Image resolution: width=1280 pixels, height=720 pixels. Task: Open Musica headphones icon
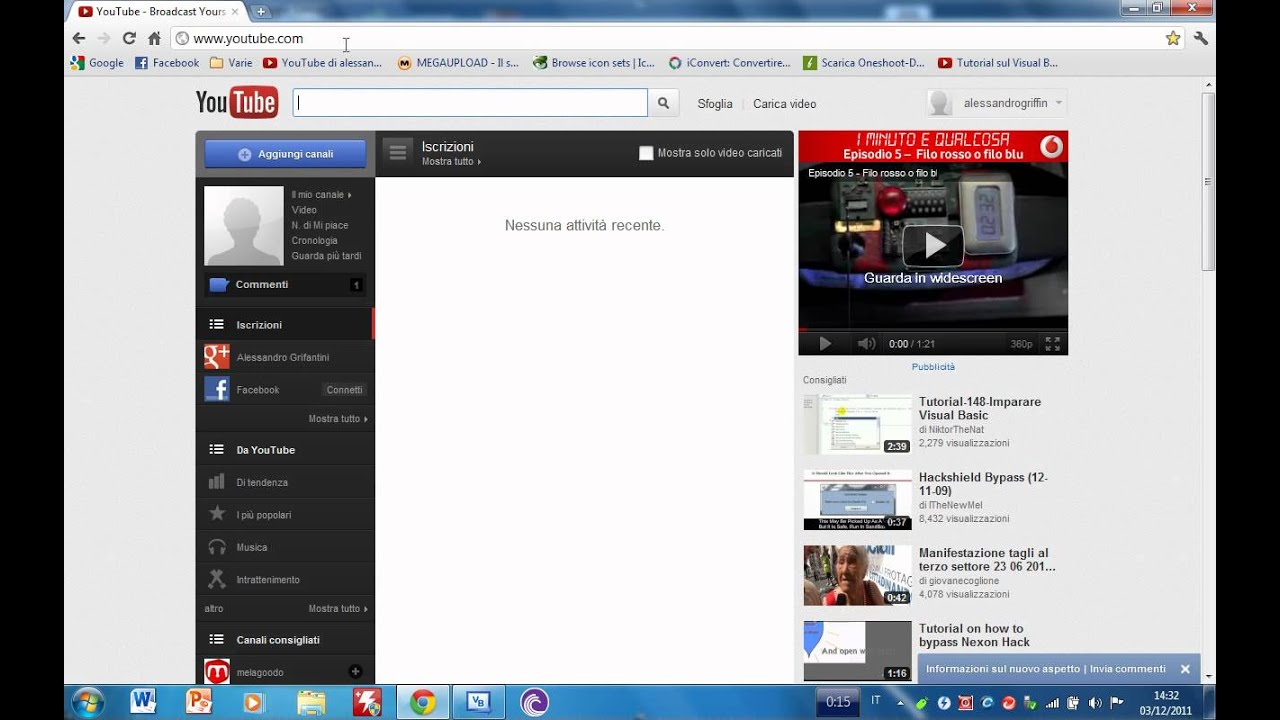pos(217,547)
